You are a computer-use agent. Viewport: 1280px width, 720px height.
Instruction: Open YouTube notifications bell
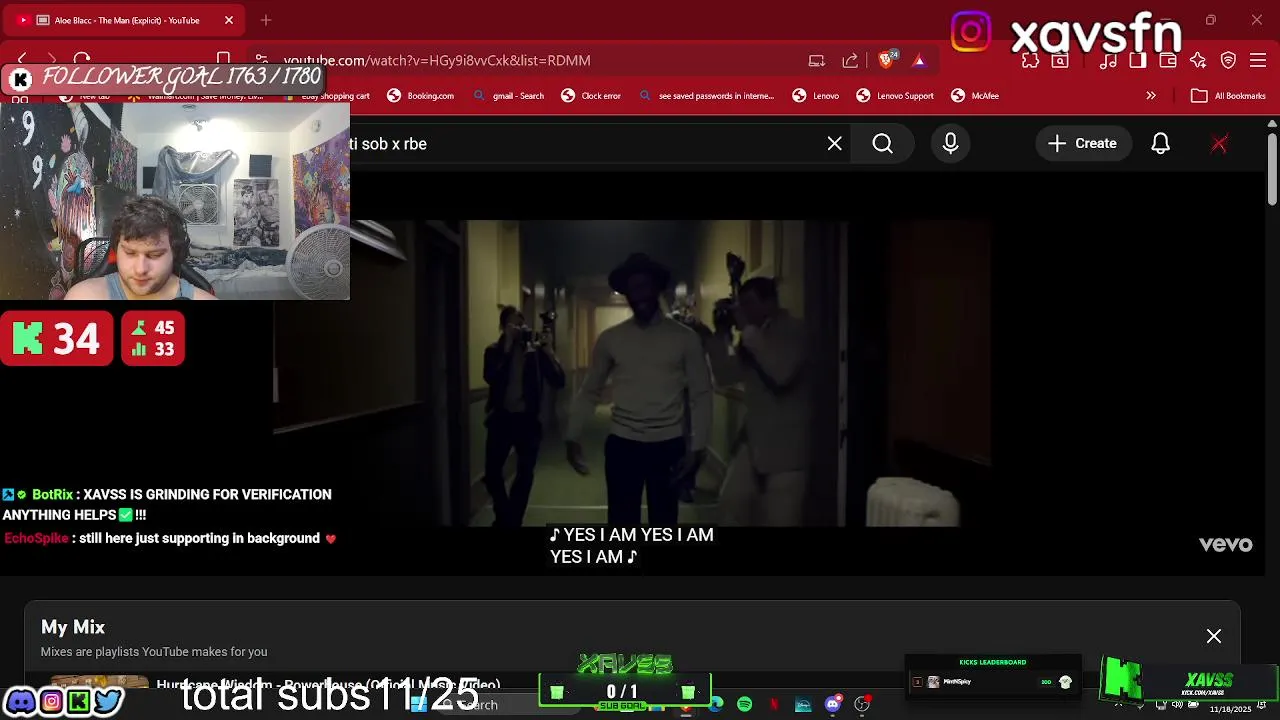point(1160,143)
